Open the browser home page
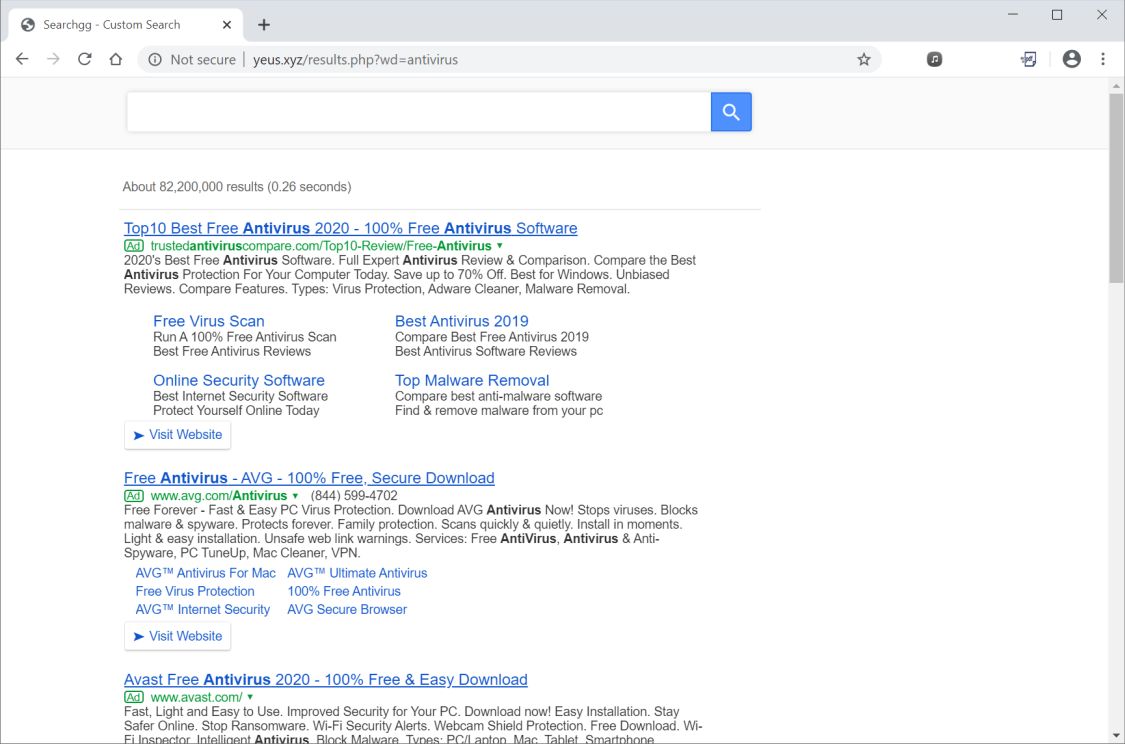Viewport: 1125px width, 744px height. click(x=116, y=60)
